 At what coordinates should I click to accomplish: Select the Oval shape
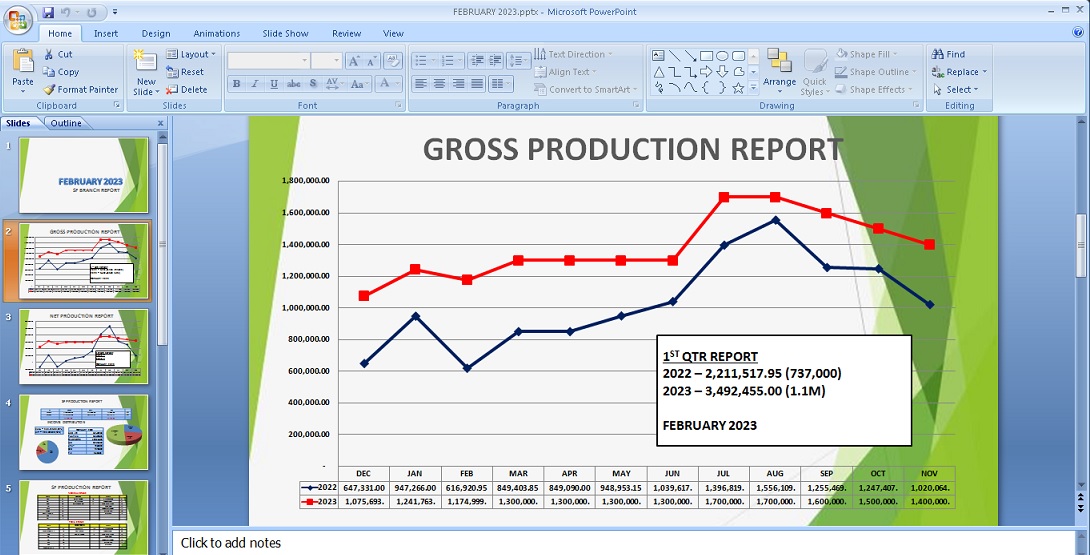[722, 56]
